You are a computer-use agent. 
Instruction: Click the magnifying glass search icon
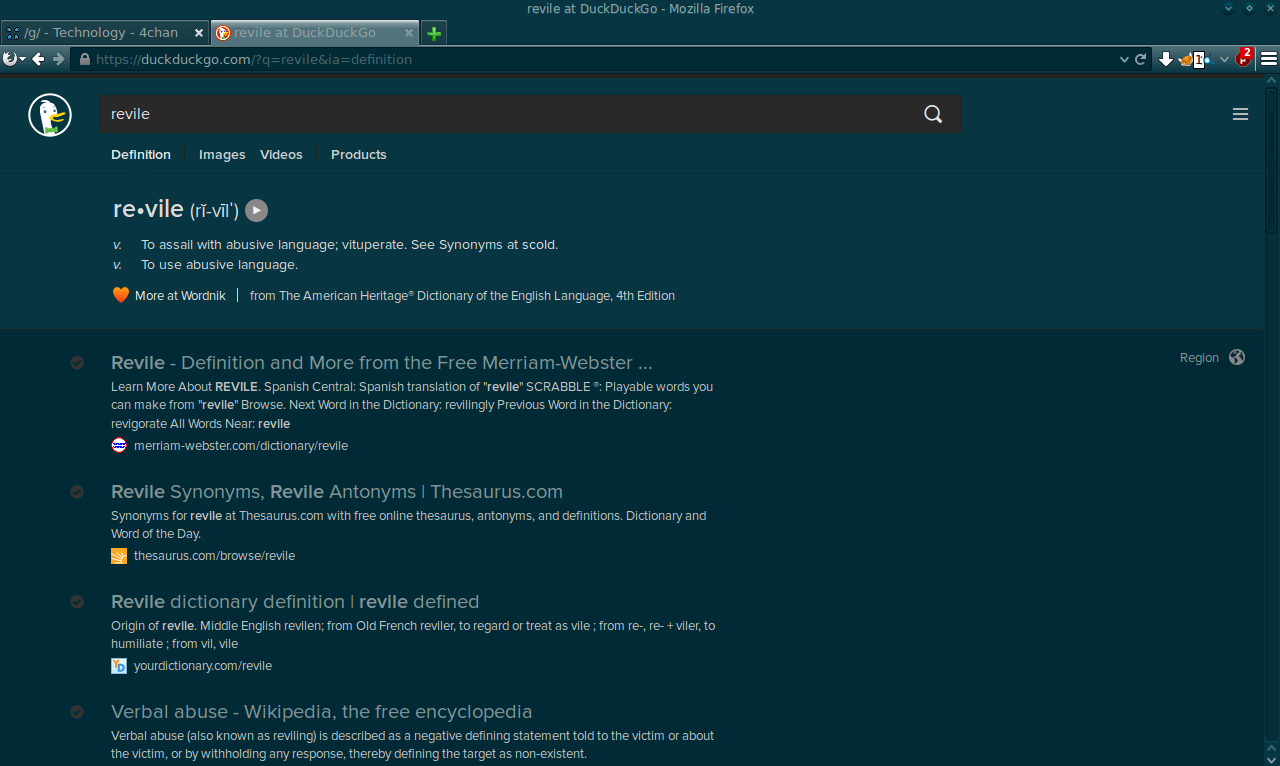(932, 114)
